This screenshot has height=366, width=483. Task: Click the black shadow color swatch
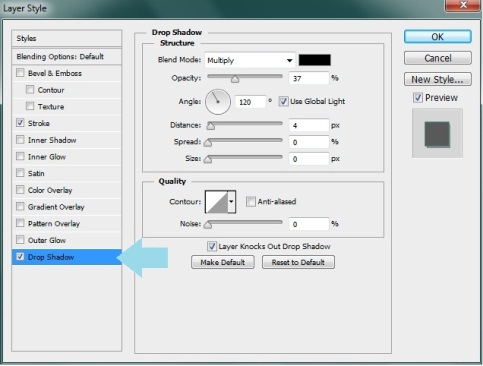pyautogui.click(x=315, y=60)
